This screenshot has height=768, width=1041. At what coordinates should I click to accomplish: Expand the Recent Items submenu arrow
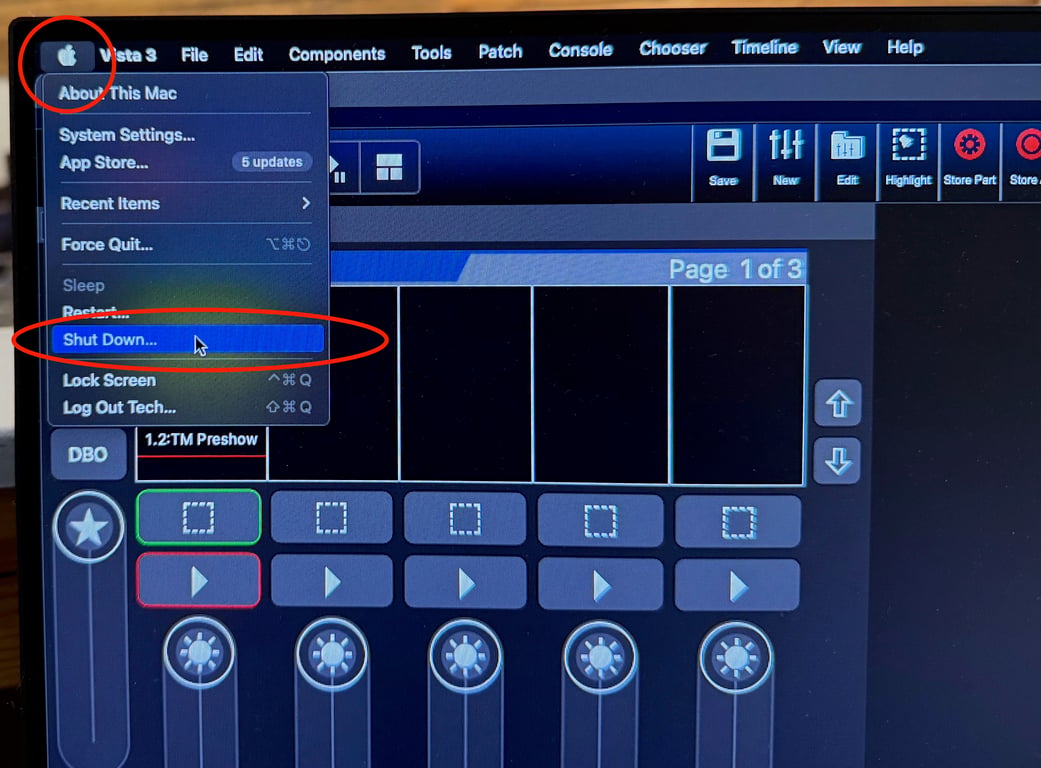(306, 203)
